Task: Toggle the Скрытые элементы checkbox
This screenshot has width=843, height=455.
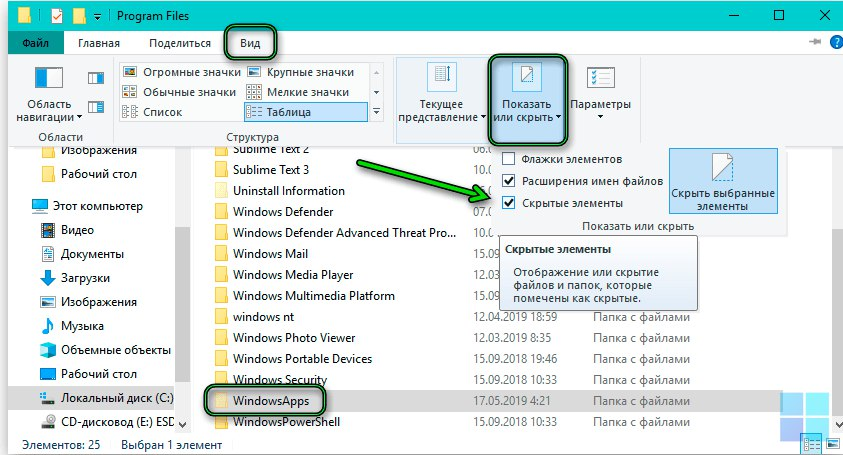Action: point(509,203)
